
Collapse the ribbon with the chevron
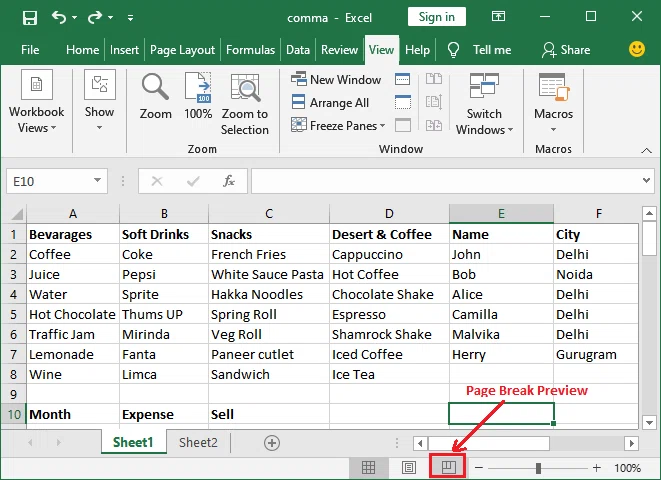(646, 150)
